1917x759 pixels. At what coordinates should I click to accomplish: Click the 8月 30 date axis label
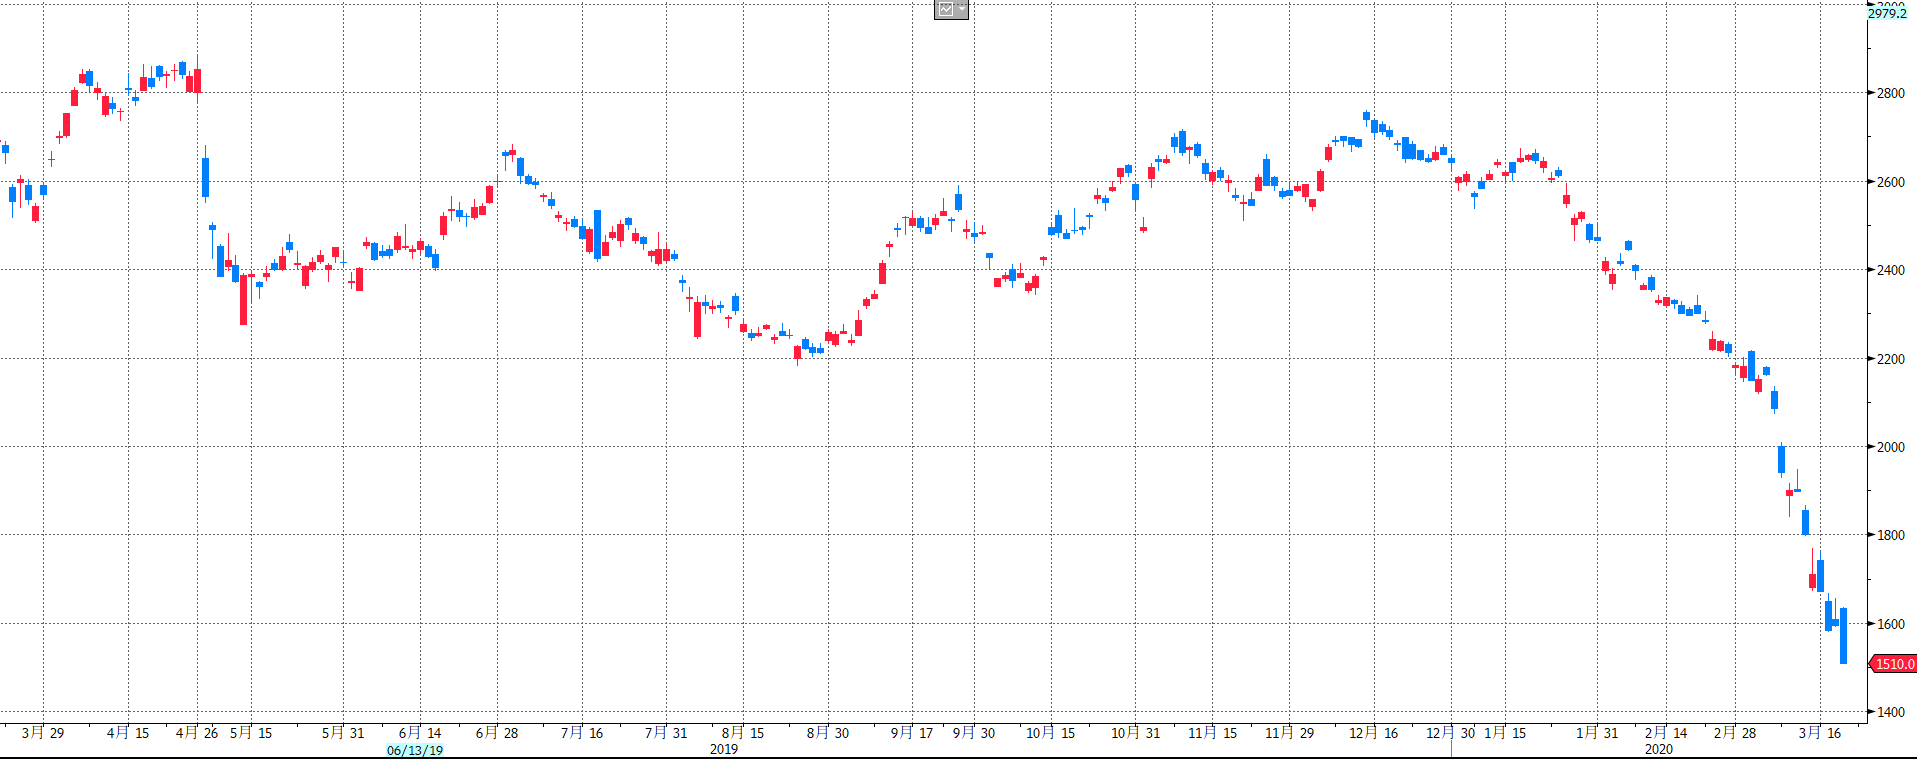[x=828, y=733]
